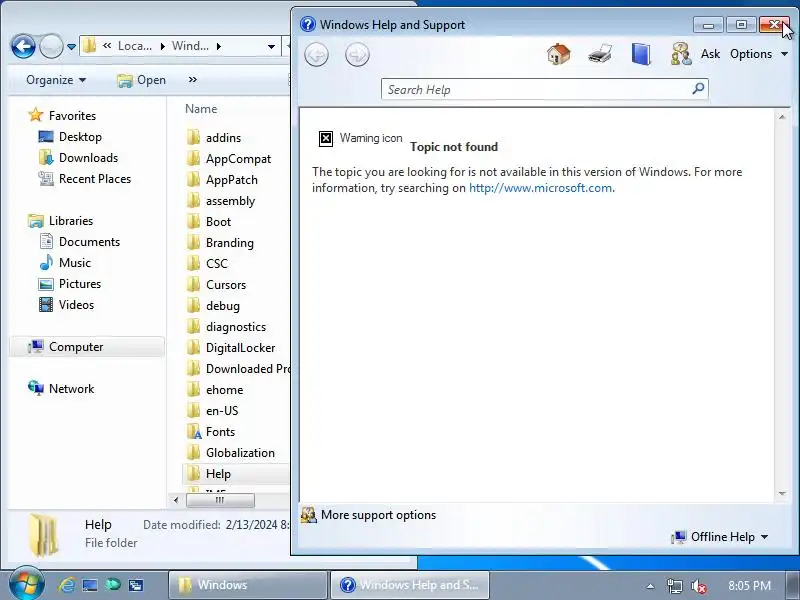This screenshot has height=600, width=800.
Task: Open the Documents library
Action: (x=80, y=242)
